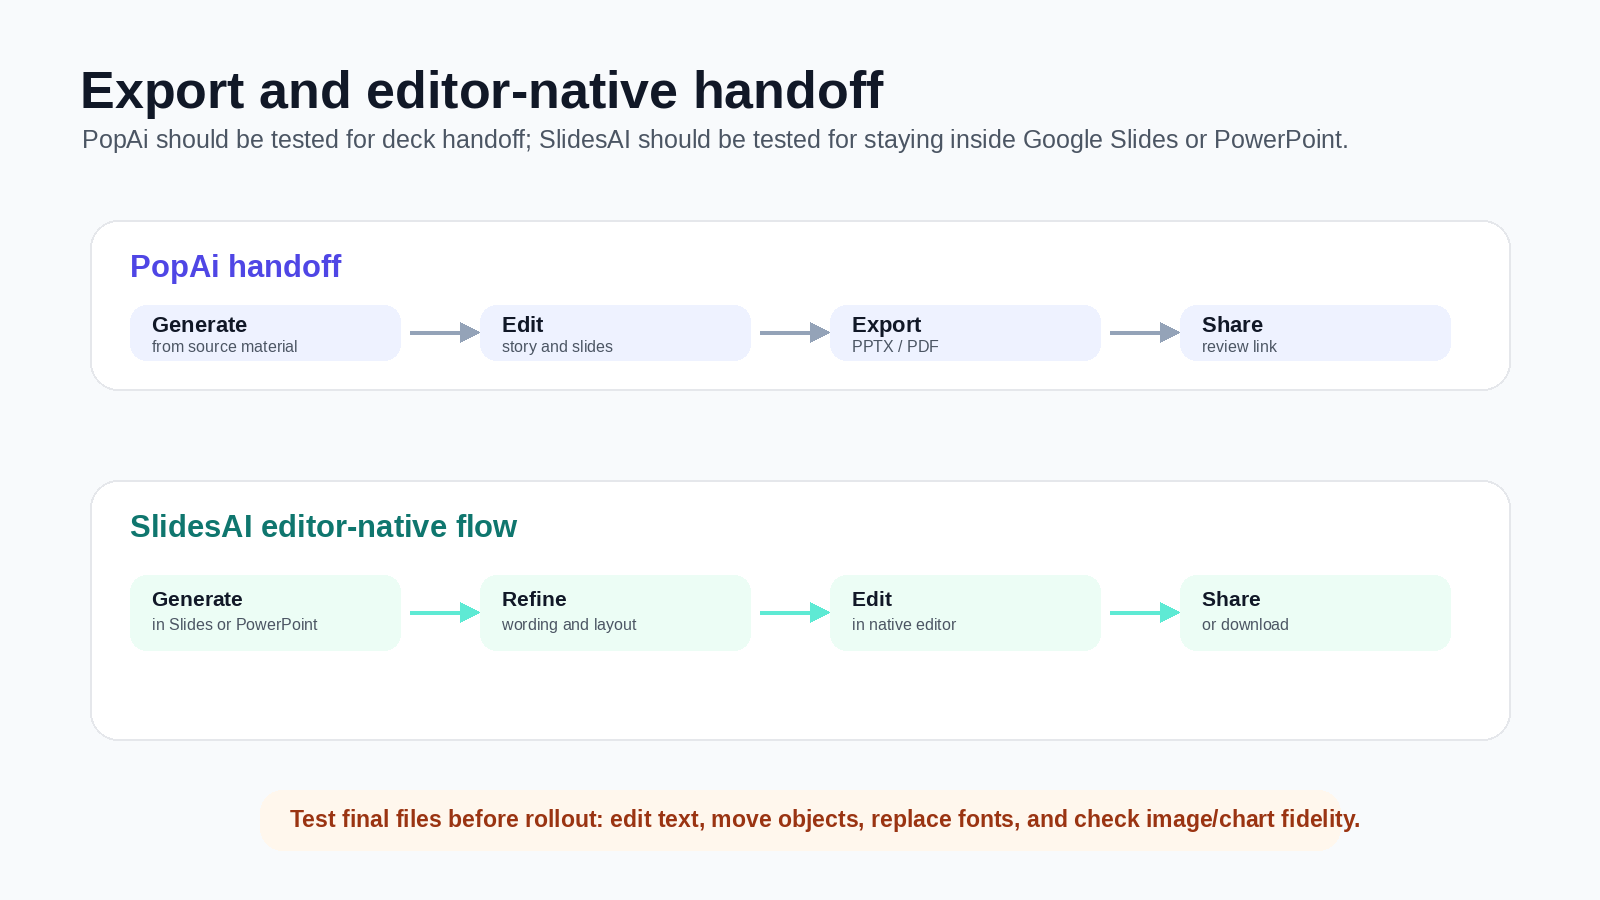Click the gray arrow between Generate and Edit
The height and width of the screenshot is (900, 1600).
tap(445, 333)
